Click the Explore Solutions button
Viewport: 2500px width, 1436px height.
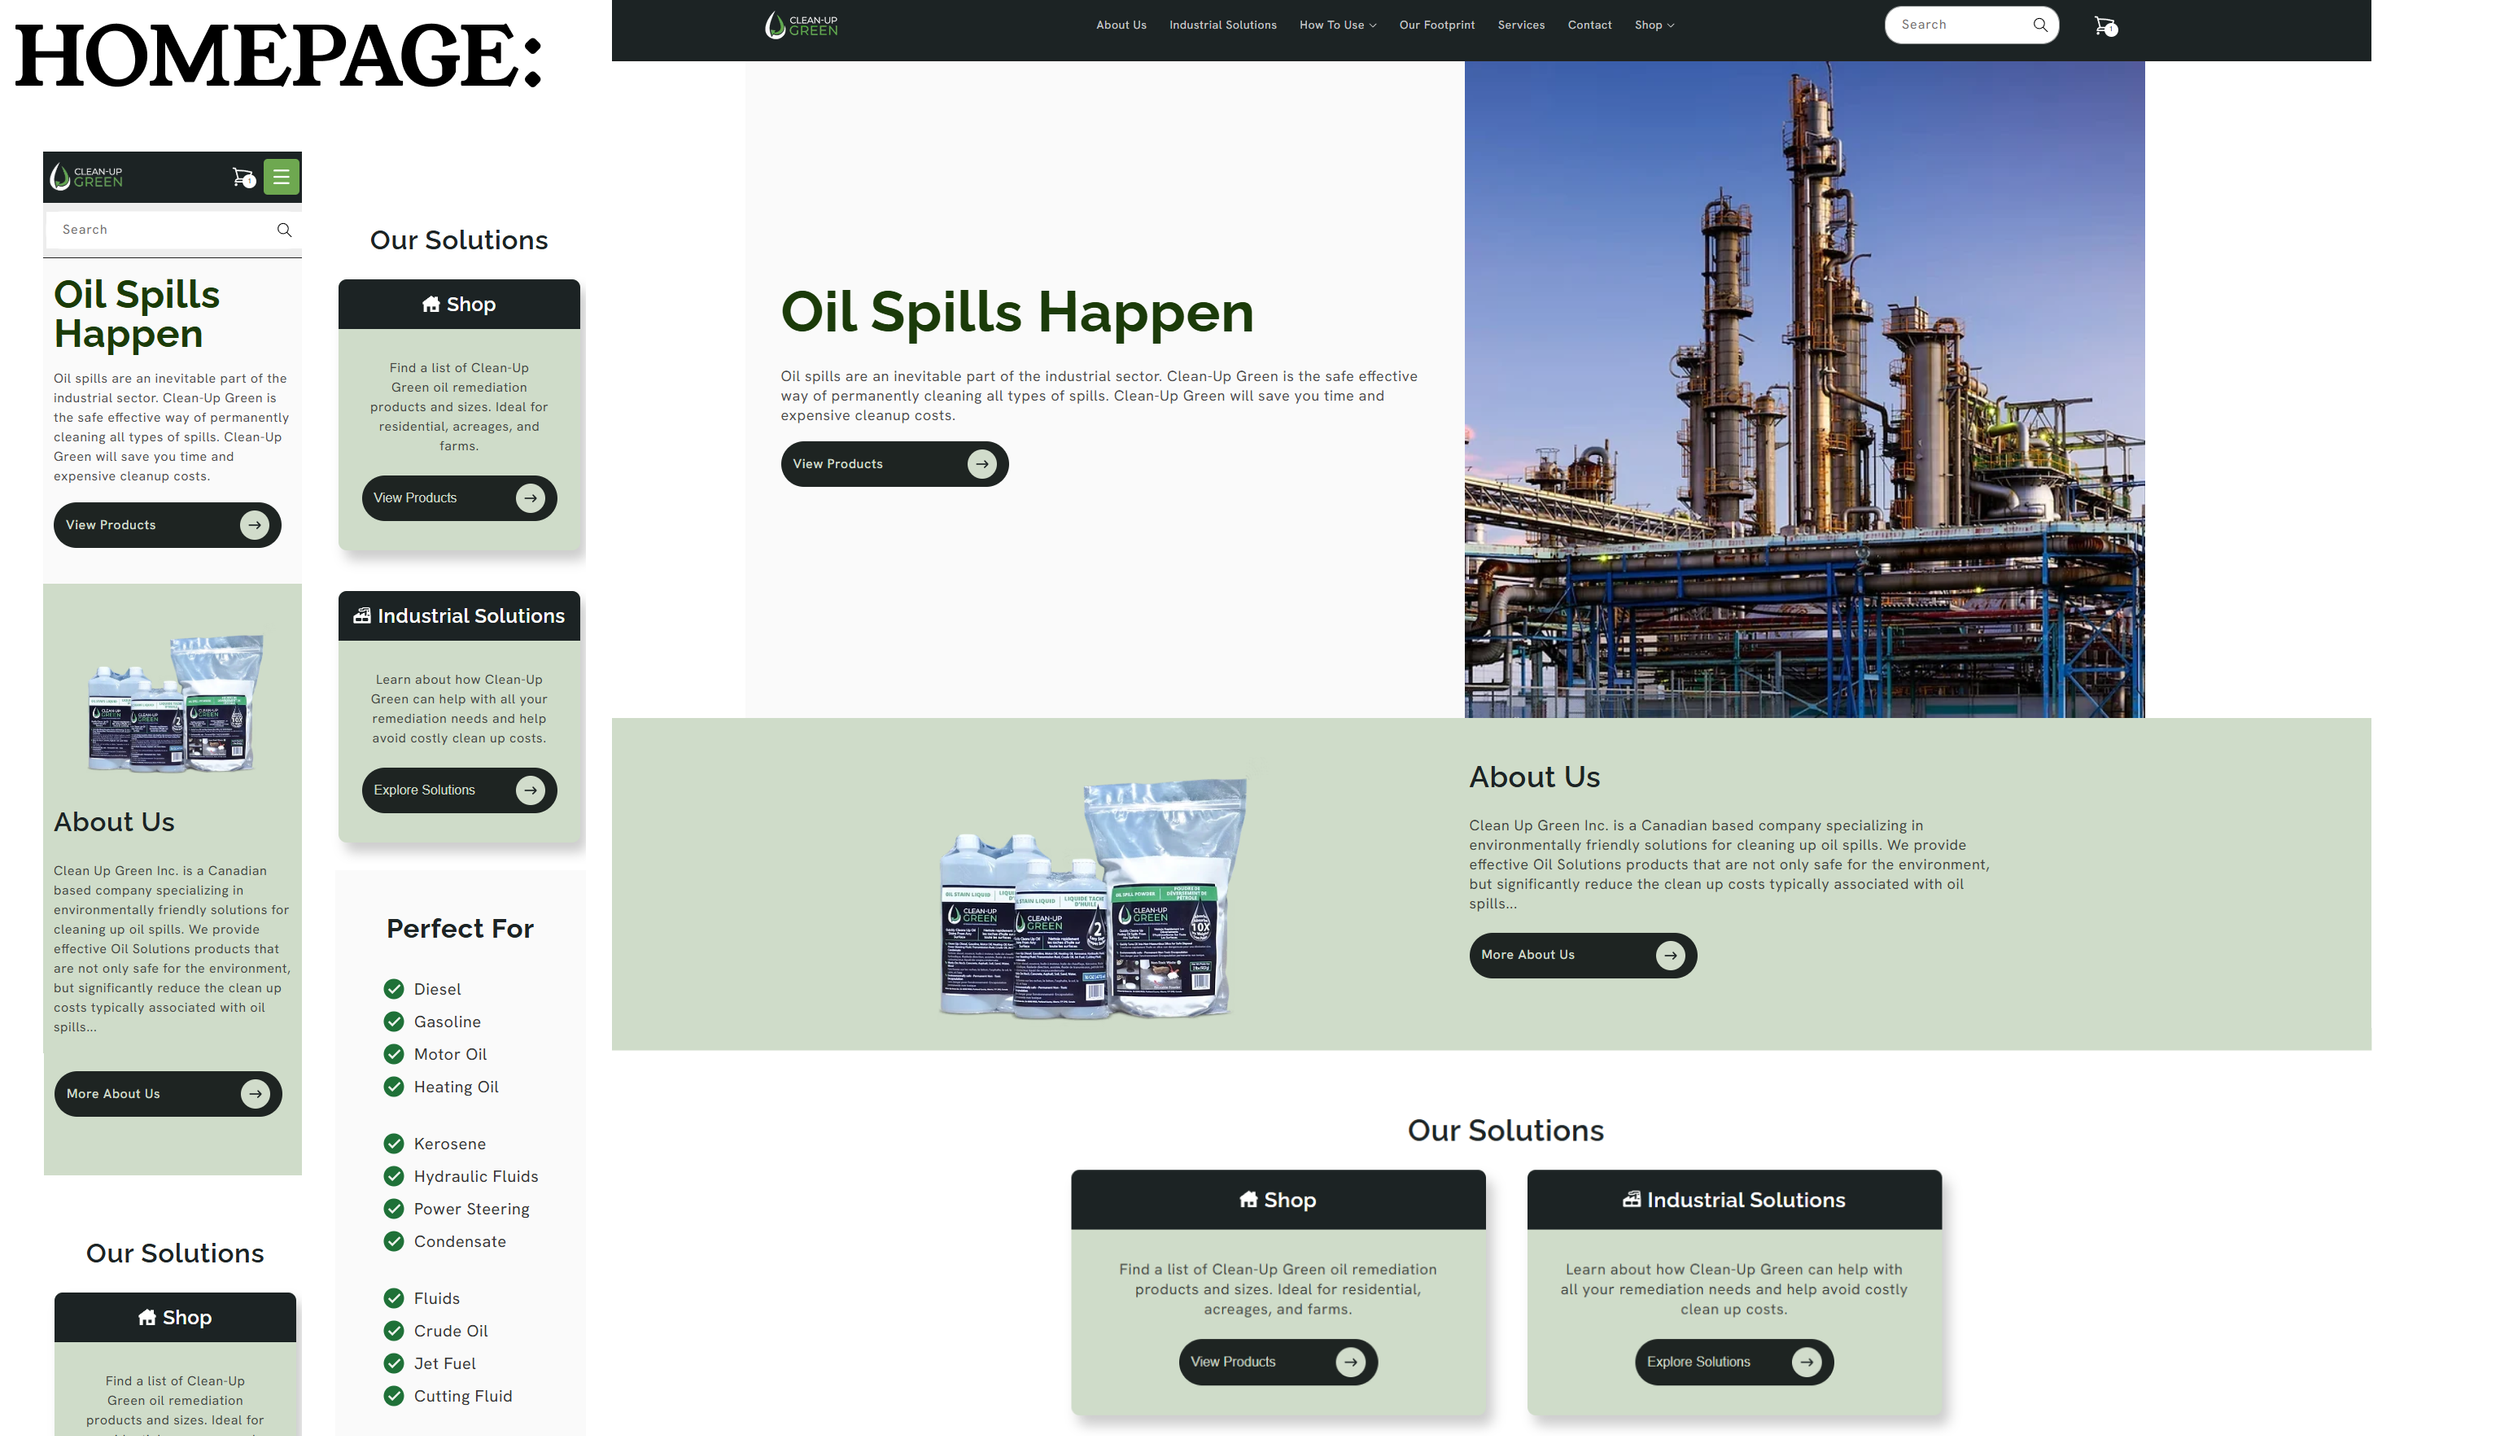coord(1733,1361)
